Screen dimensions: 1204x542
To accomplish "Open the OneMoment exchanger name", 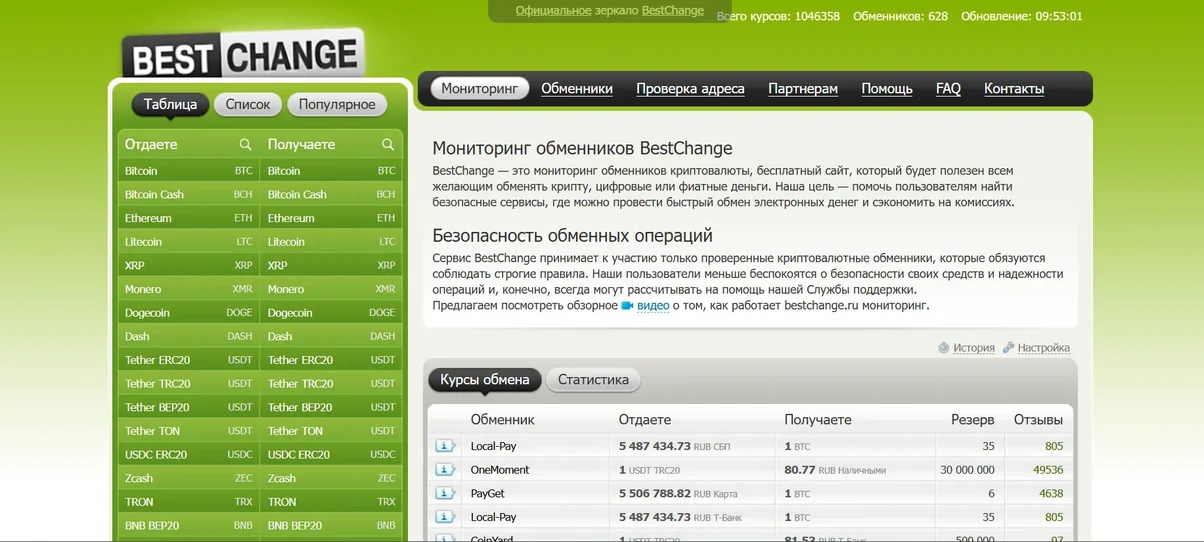I will [500, 470].
